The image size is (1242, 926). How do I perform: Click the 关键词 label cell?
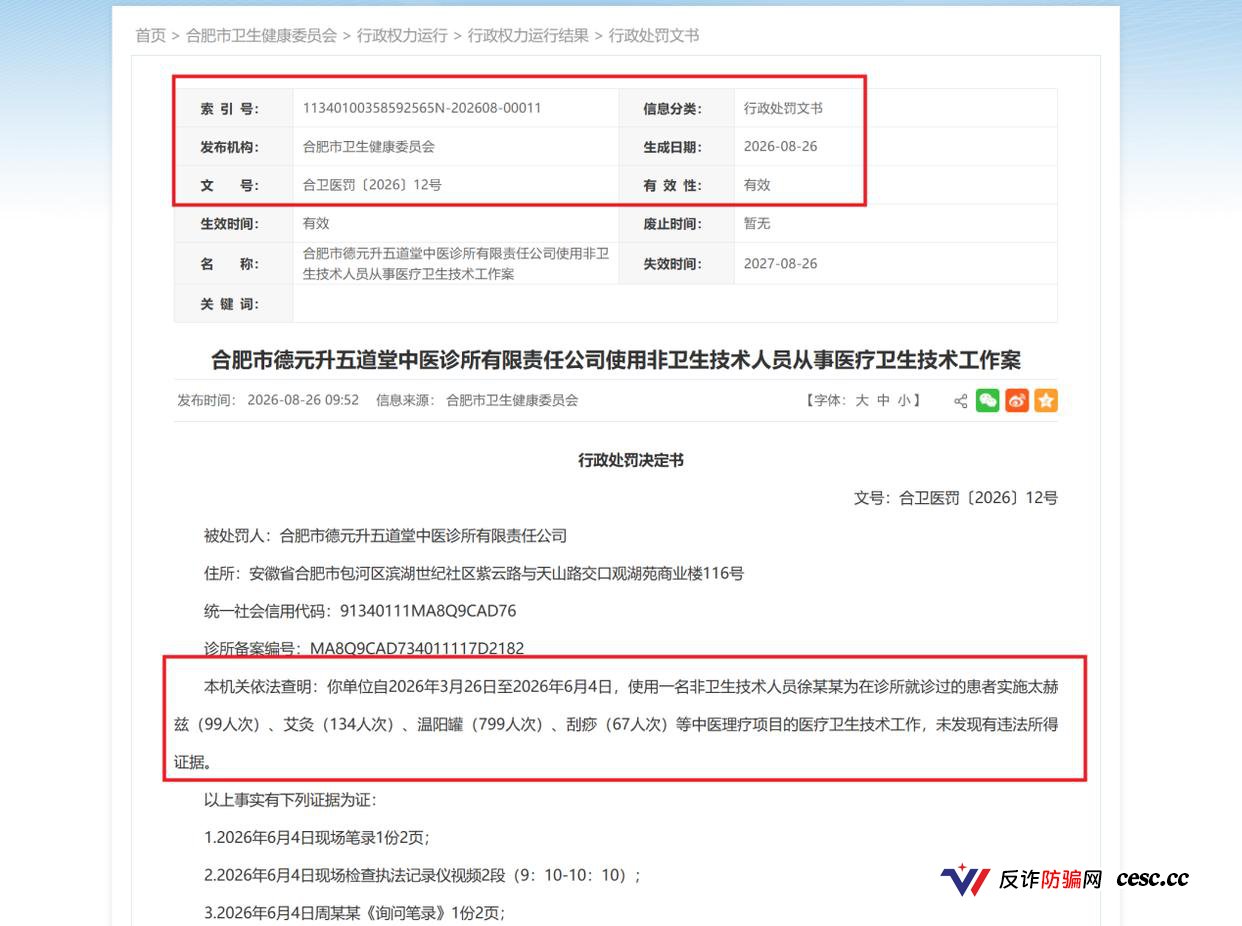tap(233, 303)
